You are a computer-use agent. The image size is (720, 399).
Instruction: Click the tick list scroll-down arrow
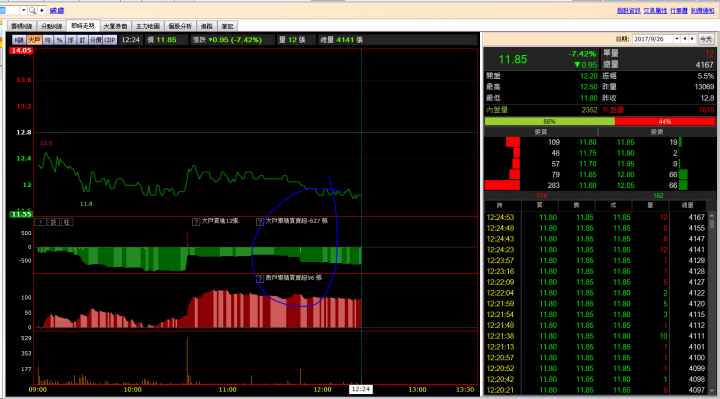(x=712, y=390)
